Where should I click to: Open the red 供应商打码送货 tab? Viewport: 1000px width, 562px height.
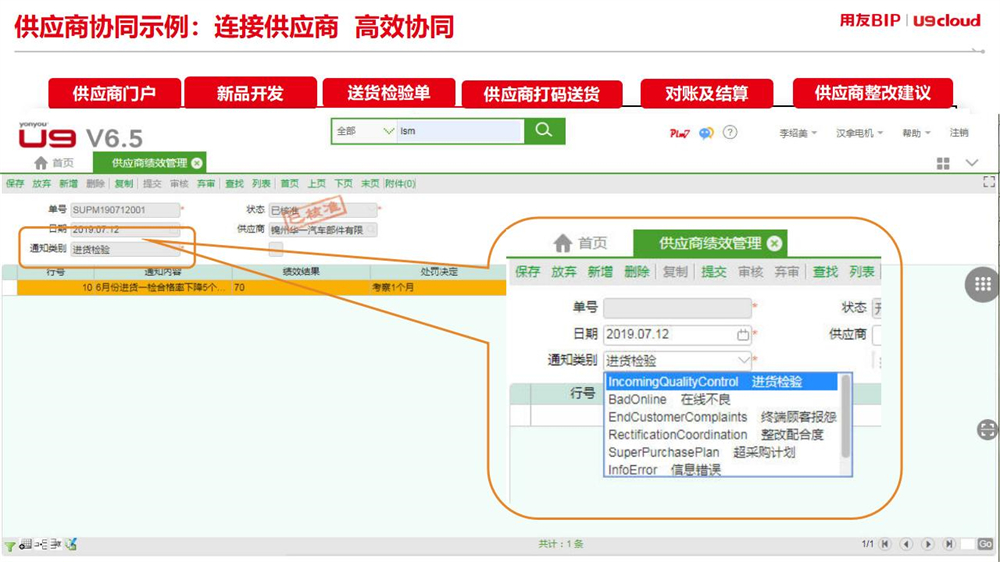click(541, 94)
